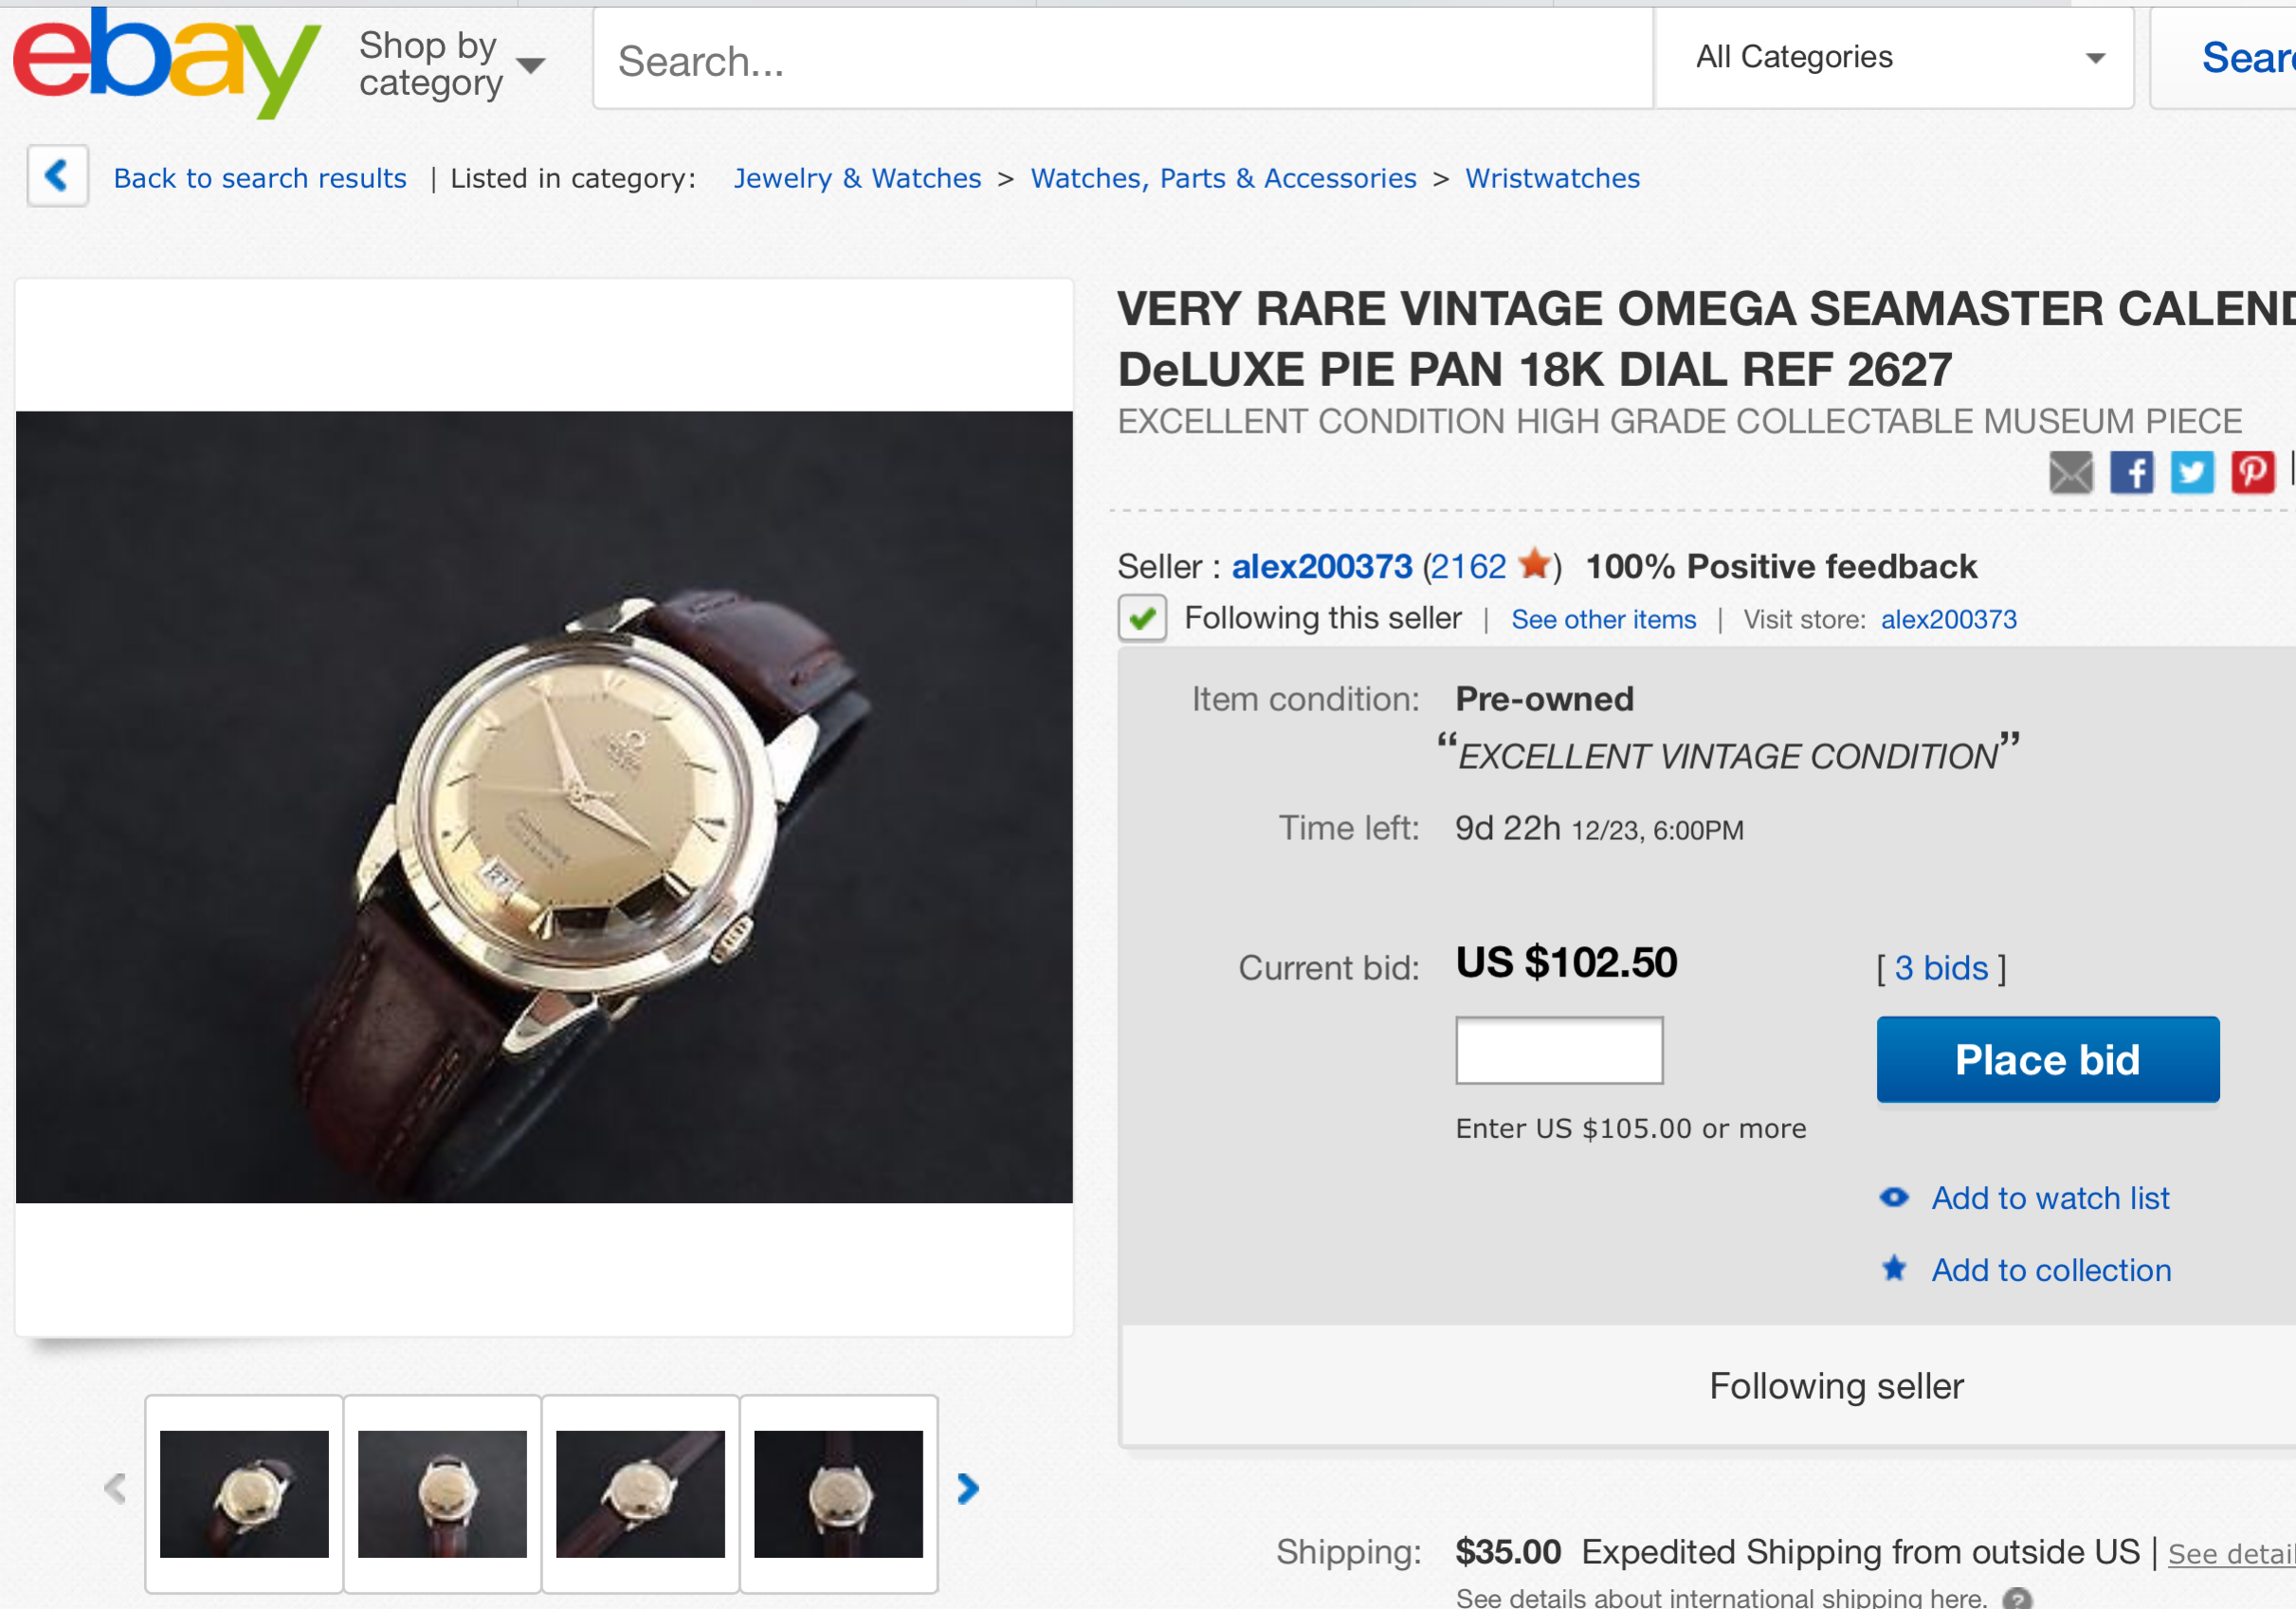Click the bid amount input field

(1558, 1050)
